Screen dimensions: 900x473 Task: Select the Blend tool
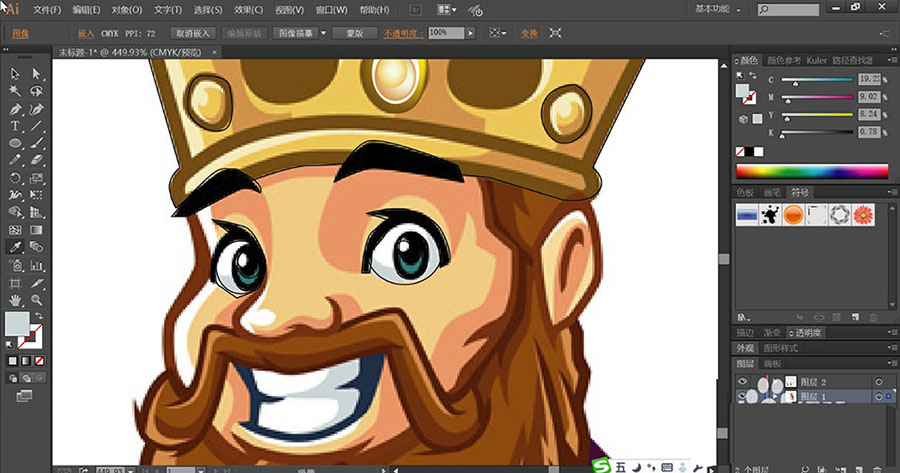pyautogui.click(x=36, y=247)
